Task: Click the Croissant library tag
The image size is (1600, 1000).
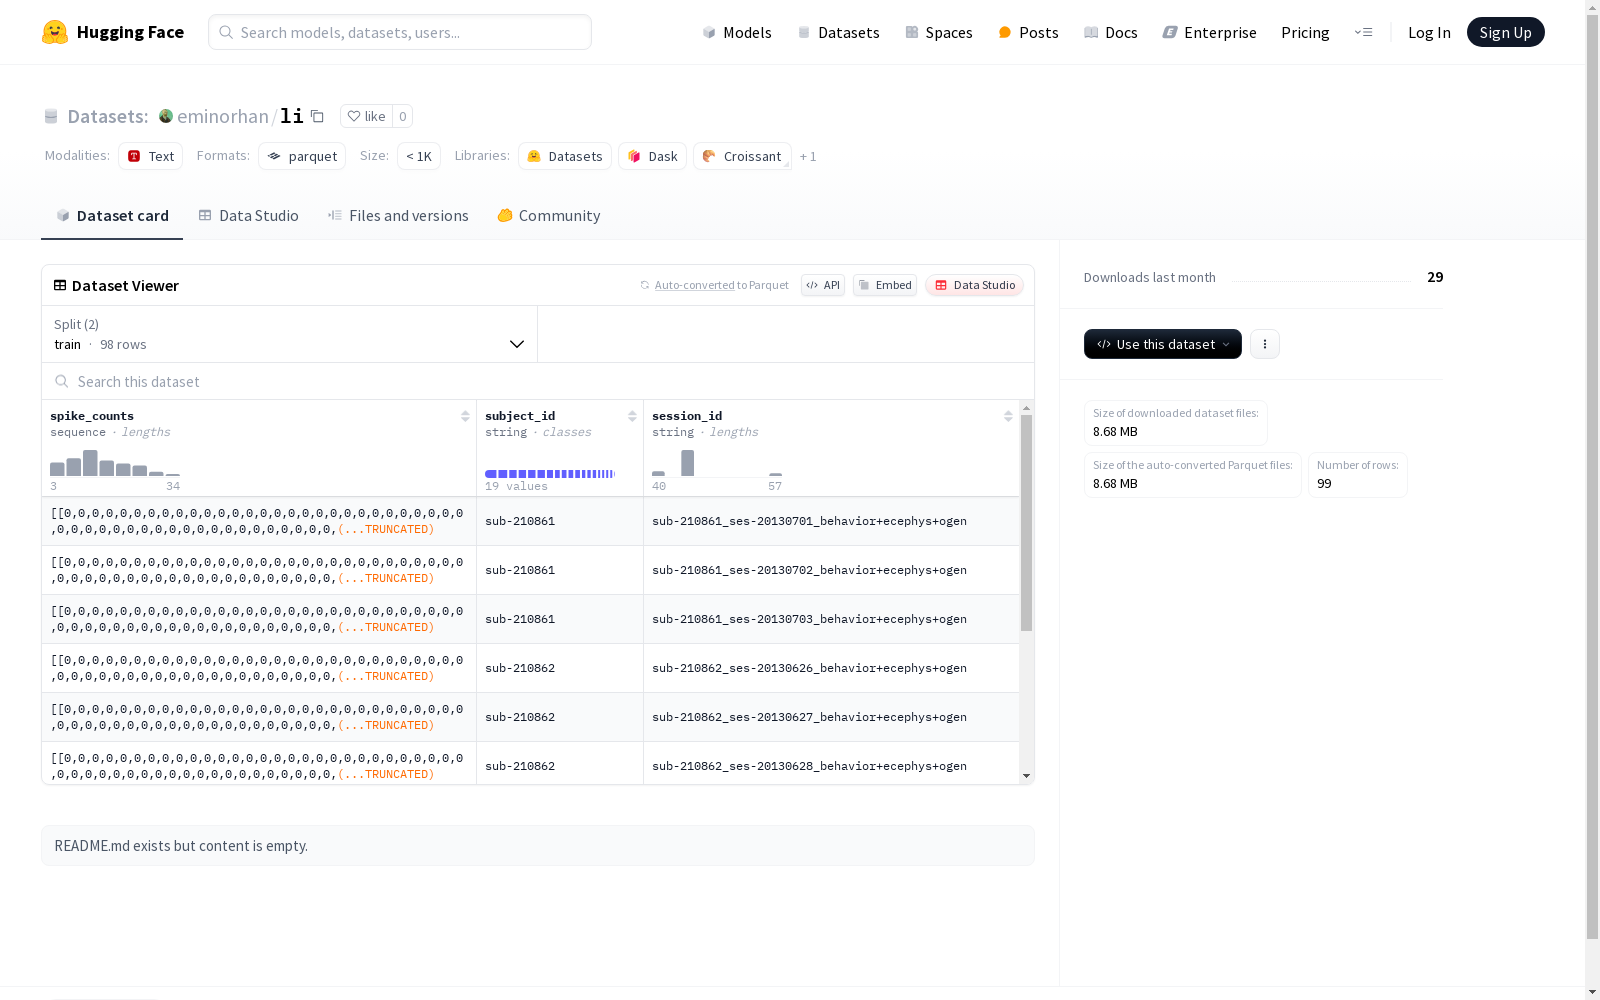Action: pos(742,156)
